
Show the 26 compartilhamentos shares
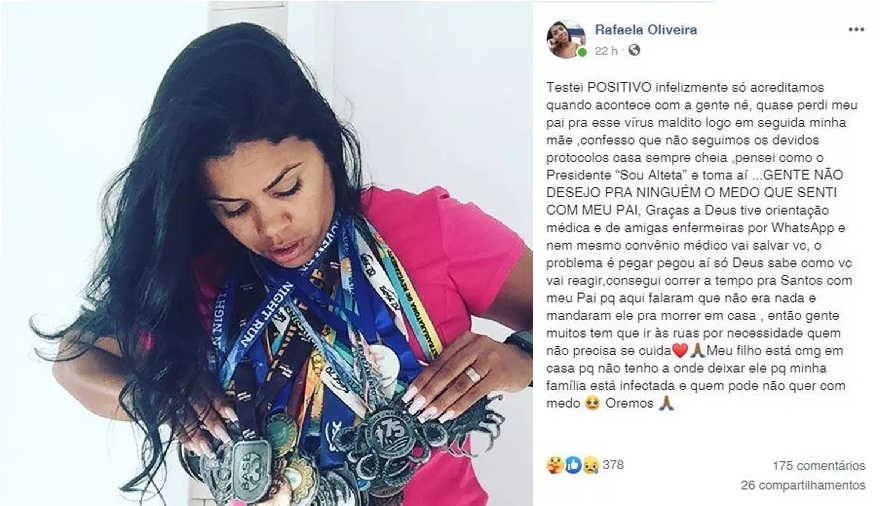point(803,486)
